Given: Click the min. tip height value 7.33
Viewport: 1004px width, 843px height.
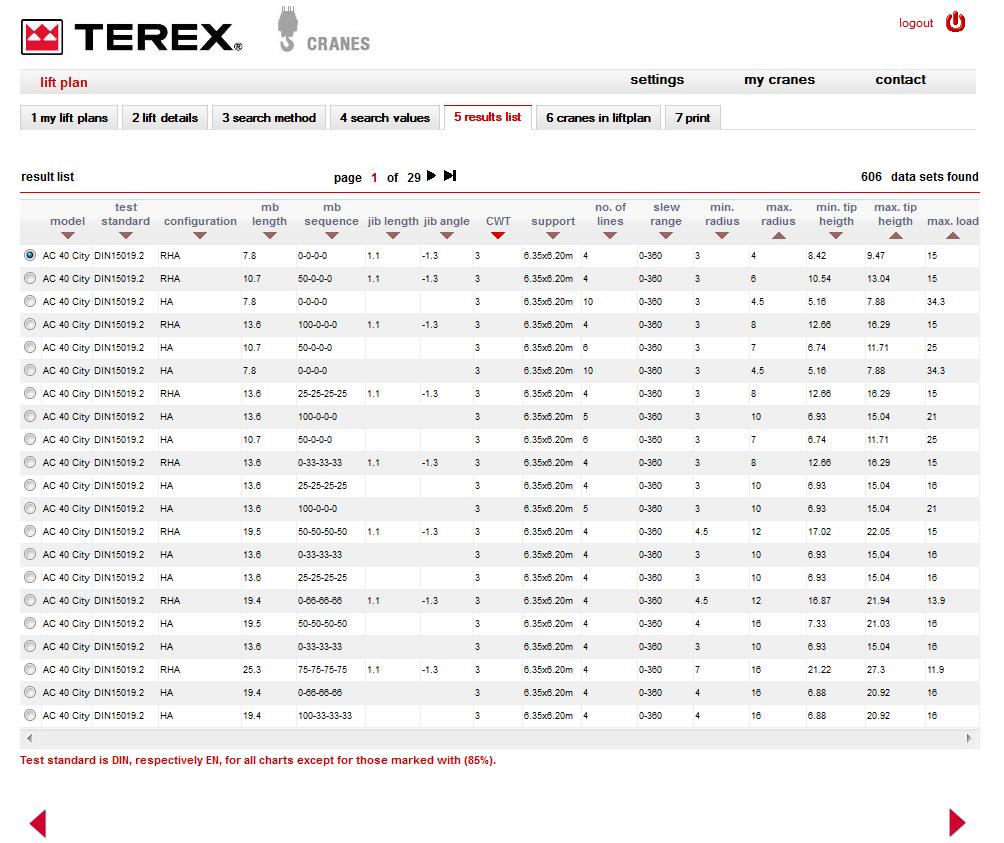Looking at the screenshot, I should coord(817,623).
